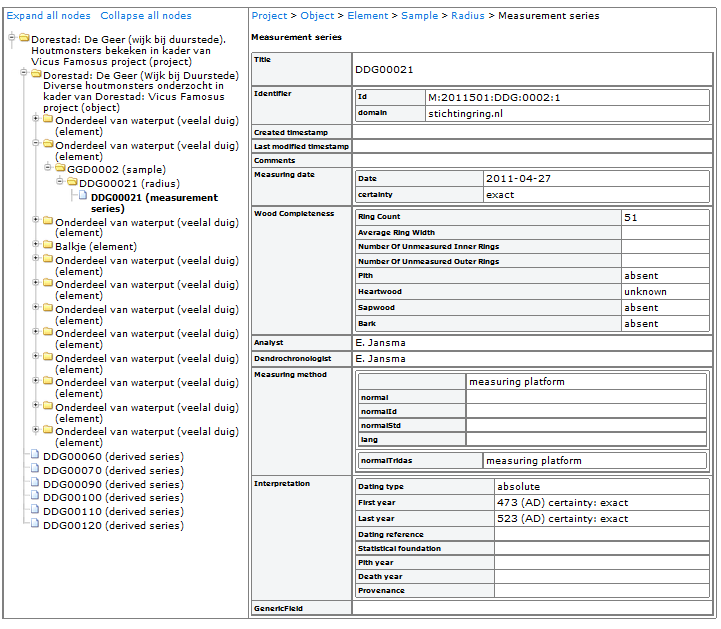Click the DDG00021 measurement series document icon

pos(83,195)
